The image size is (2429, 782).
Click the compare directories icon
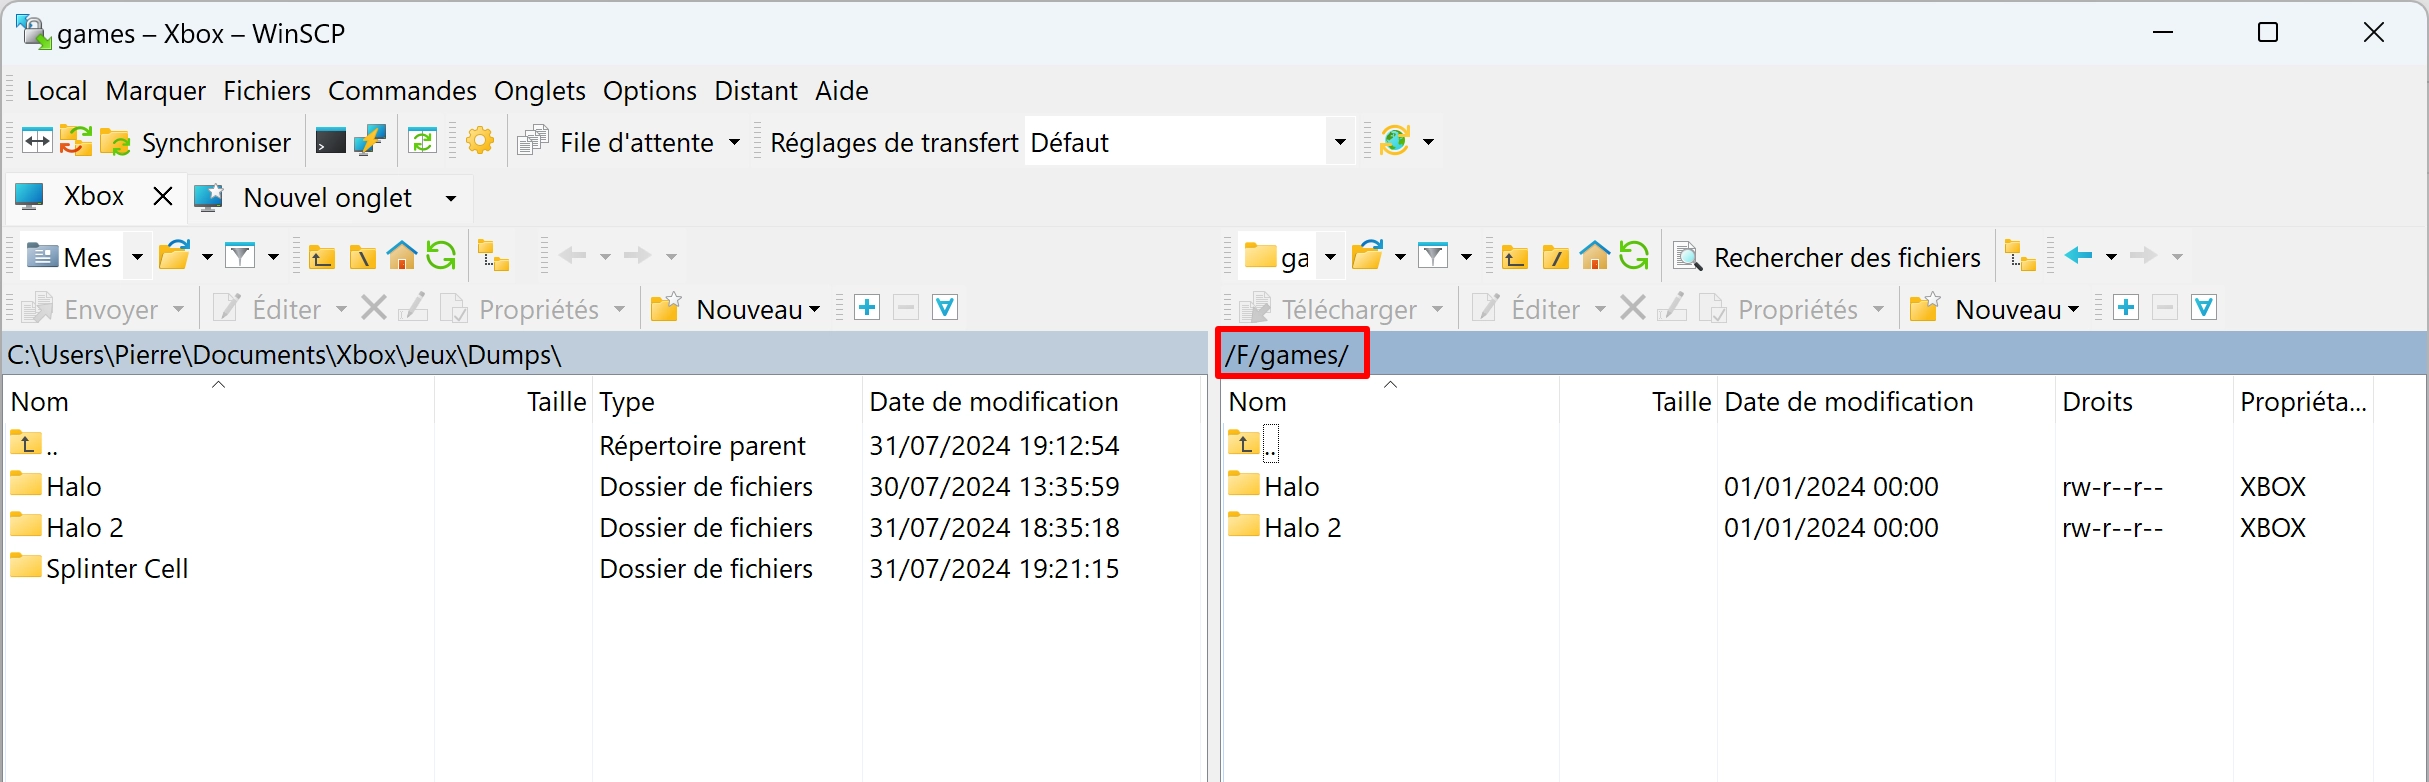37,142
